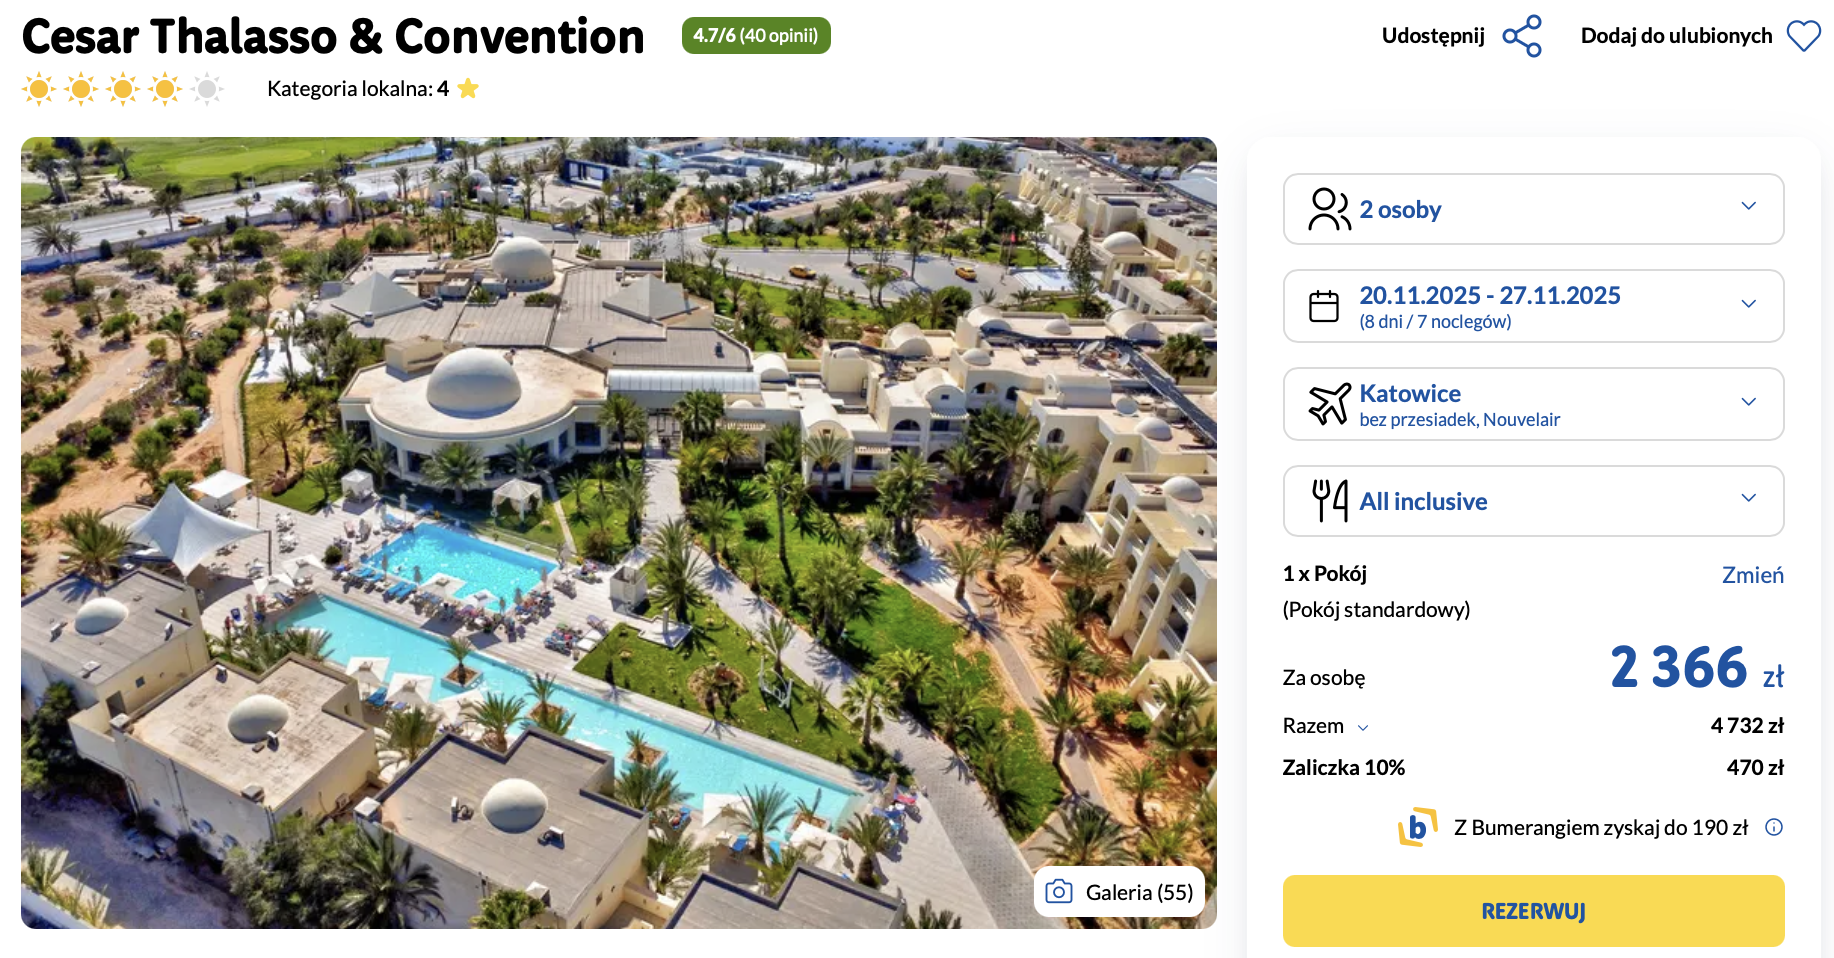Open the All inclusive board dropdown
The image size is (1834, 958).
1749,498
